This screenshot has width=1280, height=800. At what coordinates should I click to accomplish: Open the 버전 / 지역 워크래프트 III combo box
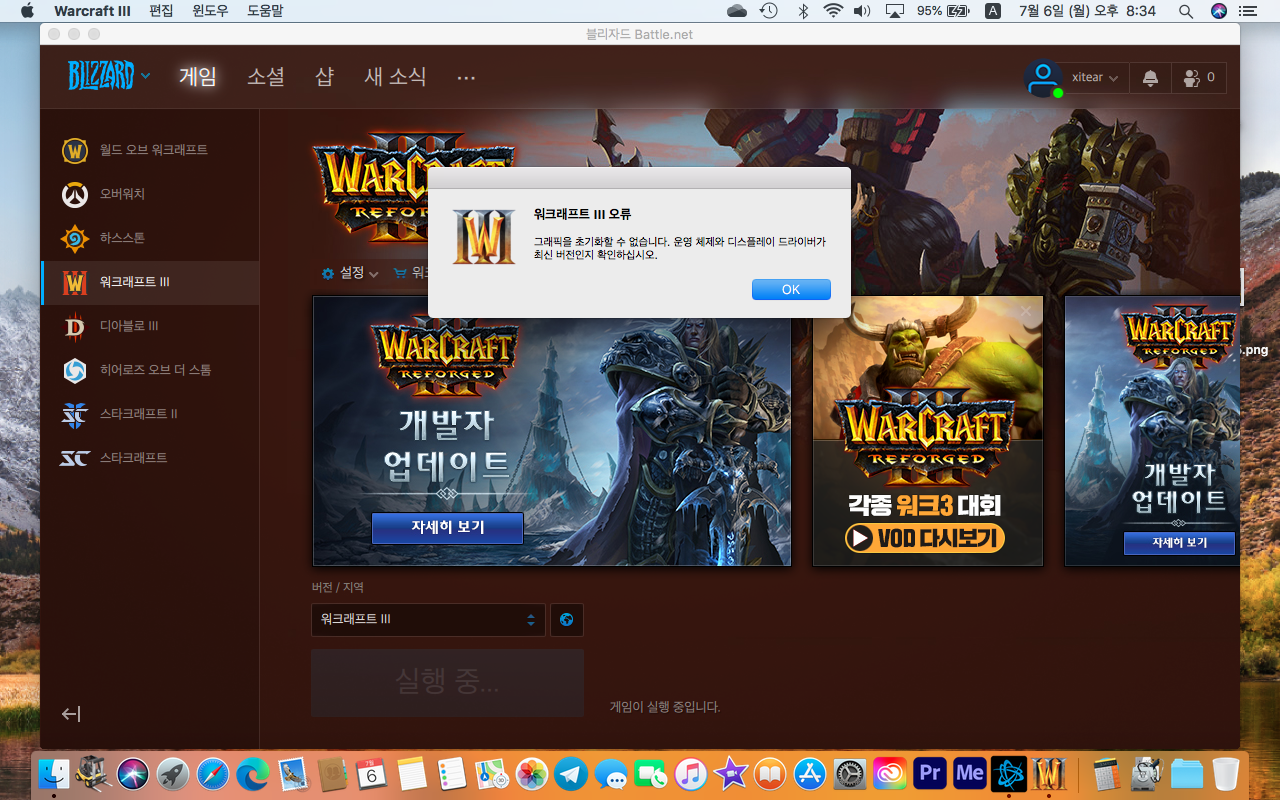(428, 619)
